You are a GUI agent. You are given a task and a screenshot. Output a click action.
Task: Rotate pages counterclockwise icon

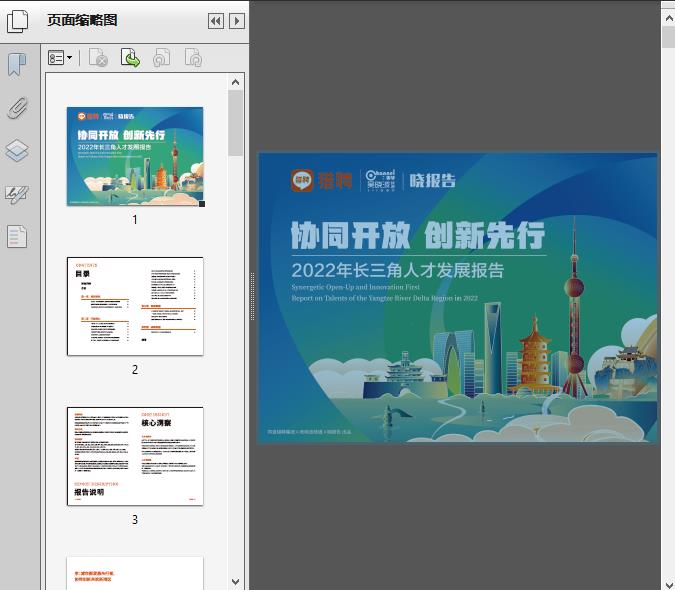(161, 58)
